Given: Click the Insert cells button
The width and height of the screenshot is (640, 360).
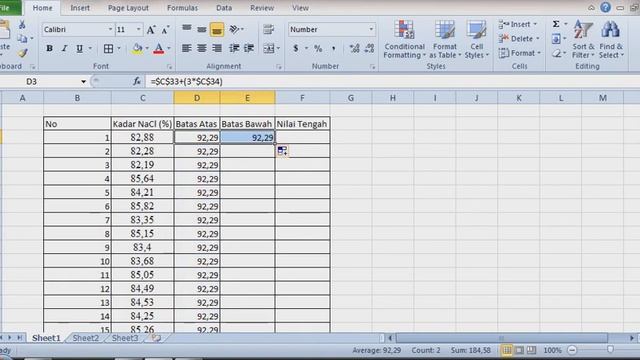Looking at the screenshot, I should point(518,24).
